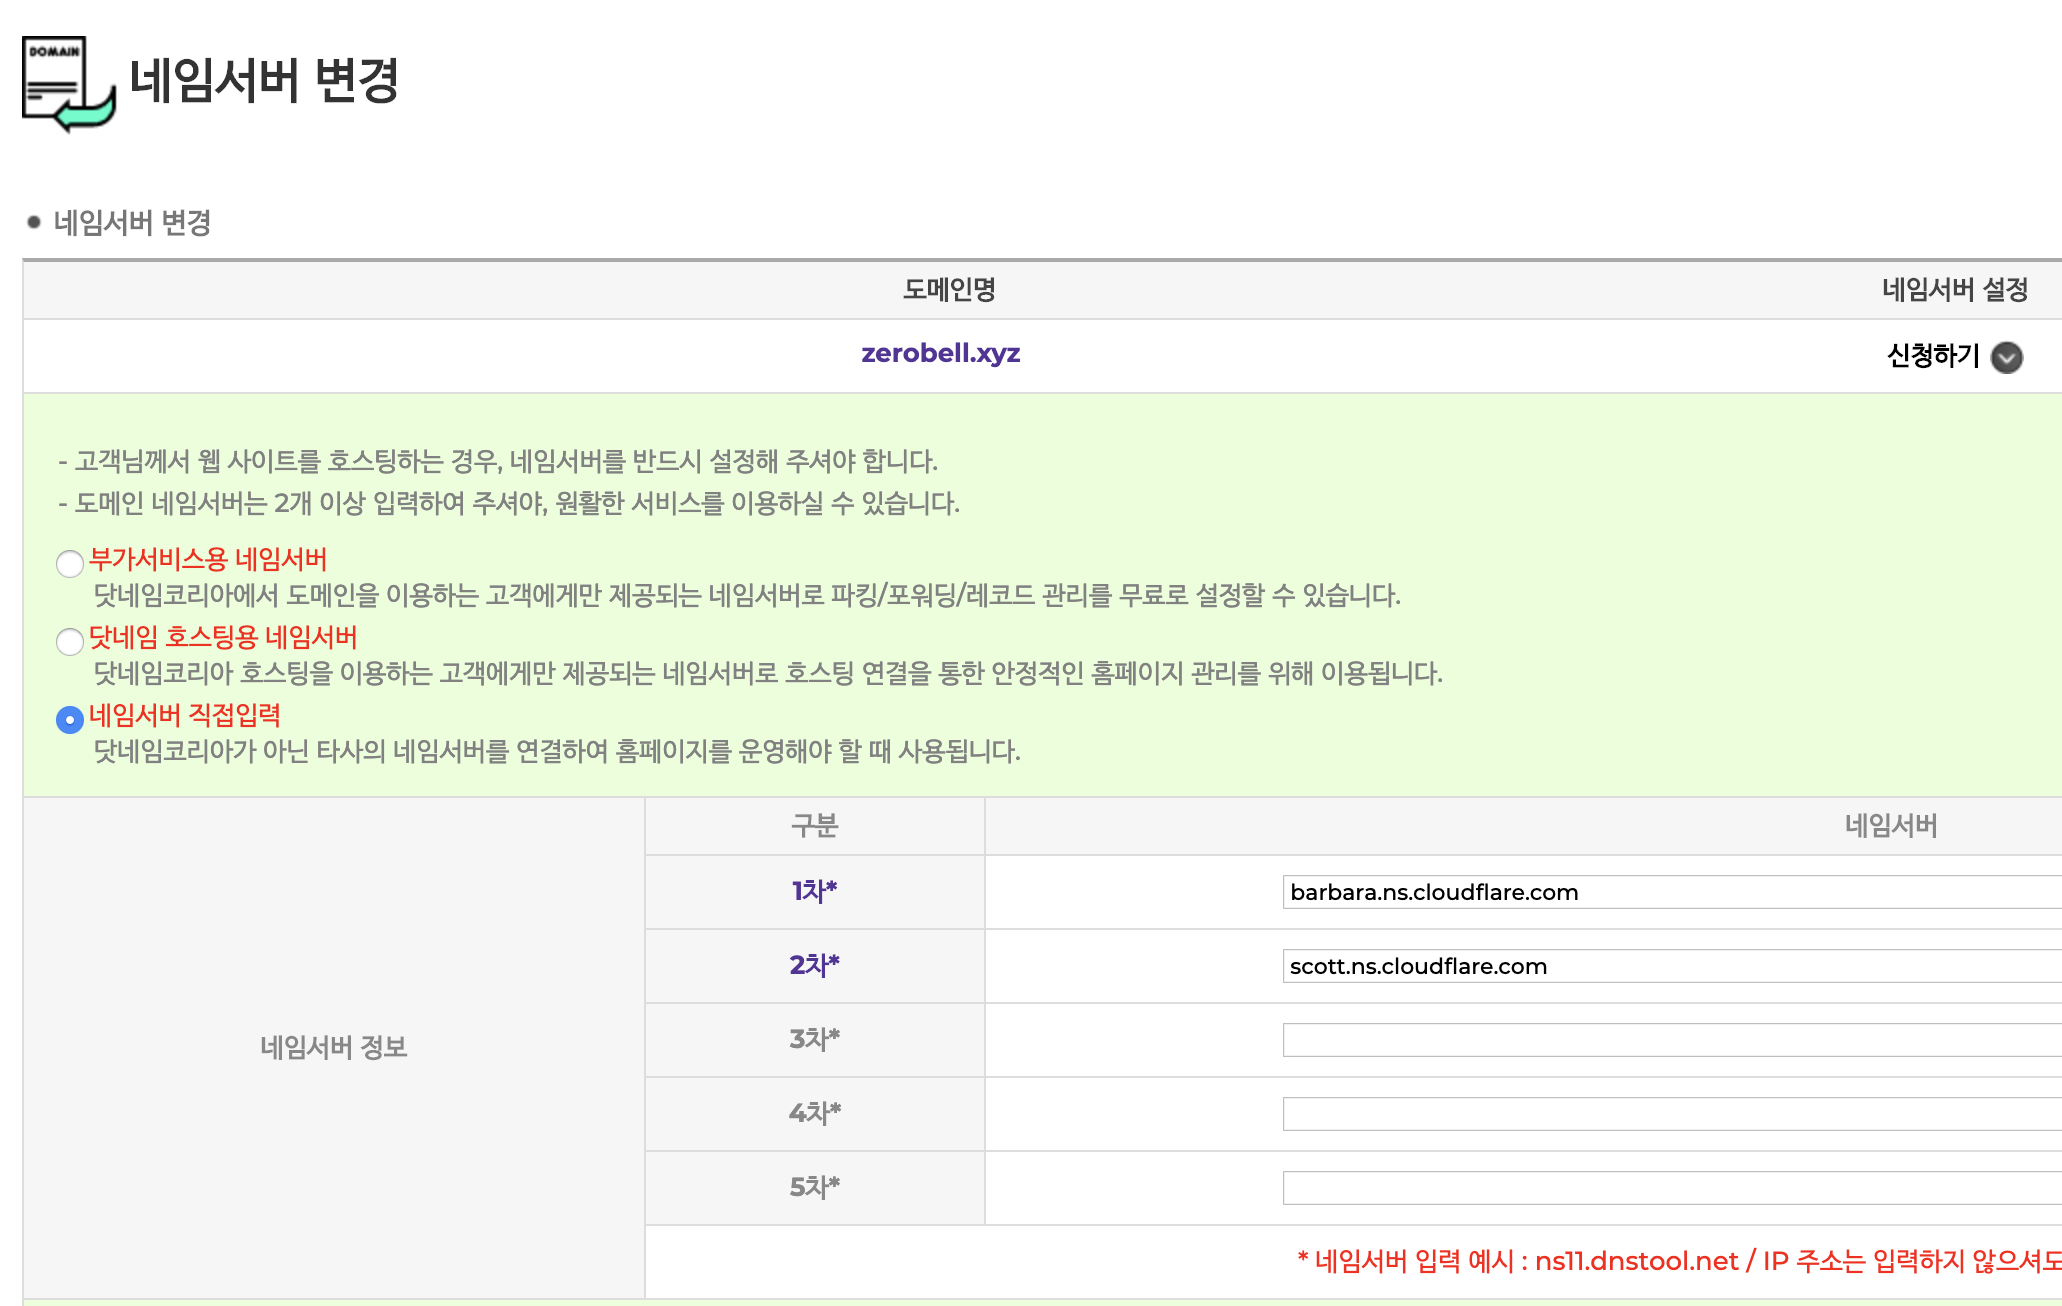The image size is (2062, 1306).
Task: Click the 도메인명 column header
Action: coord(949,290)
